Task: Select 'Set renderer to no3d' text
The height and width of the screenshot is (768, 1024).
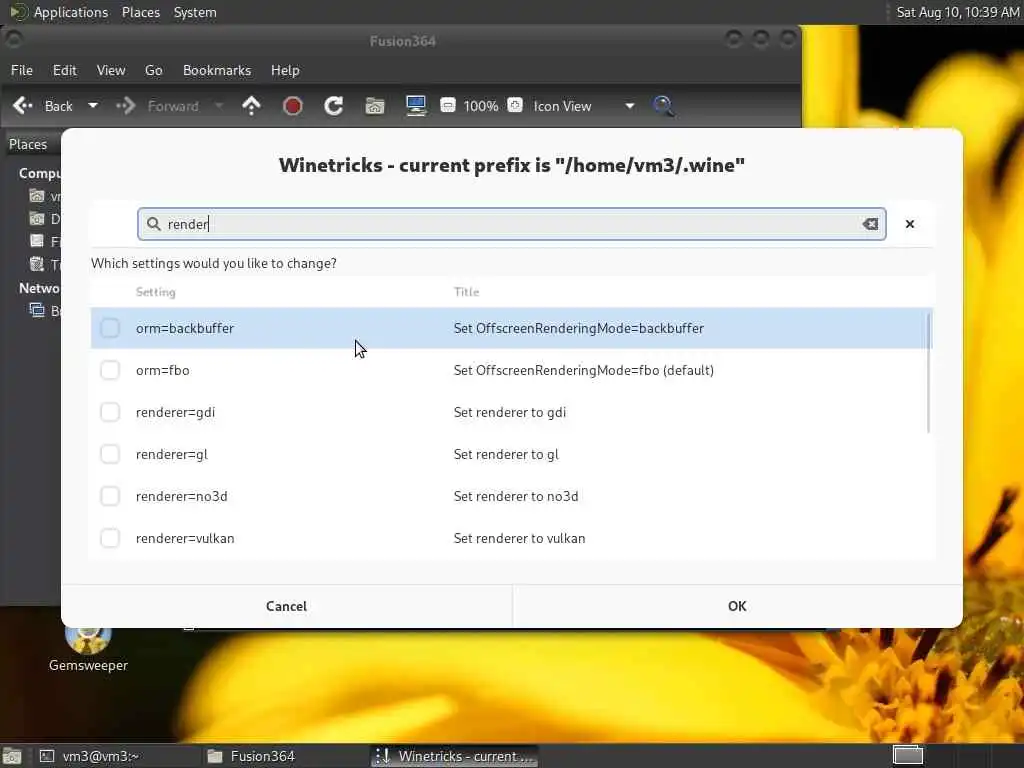Action: coord(516,496)
